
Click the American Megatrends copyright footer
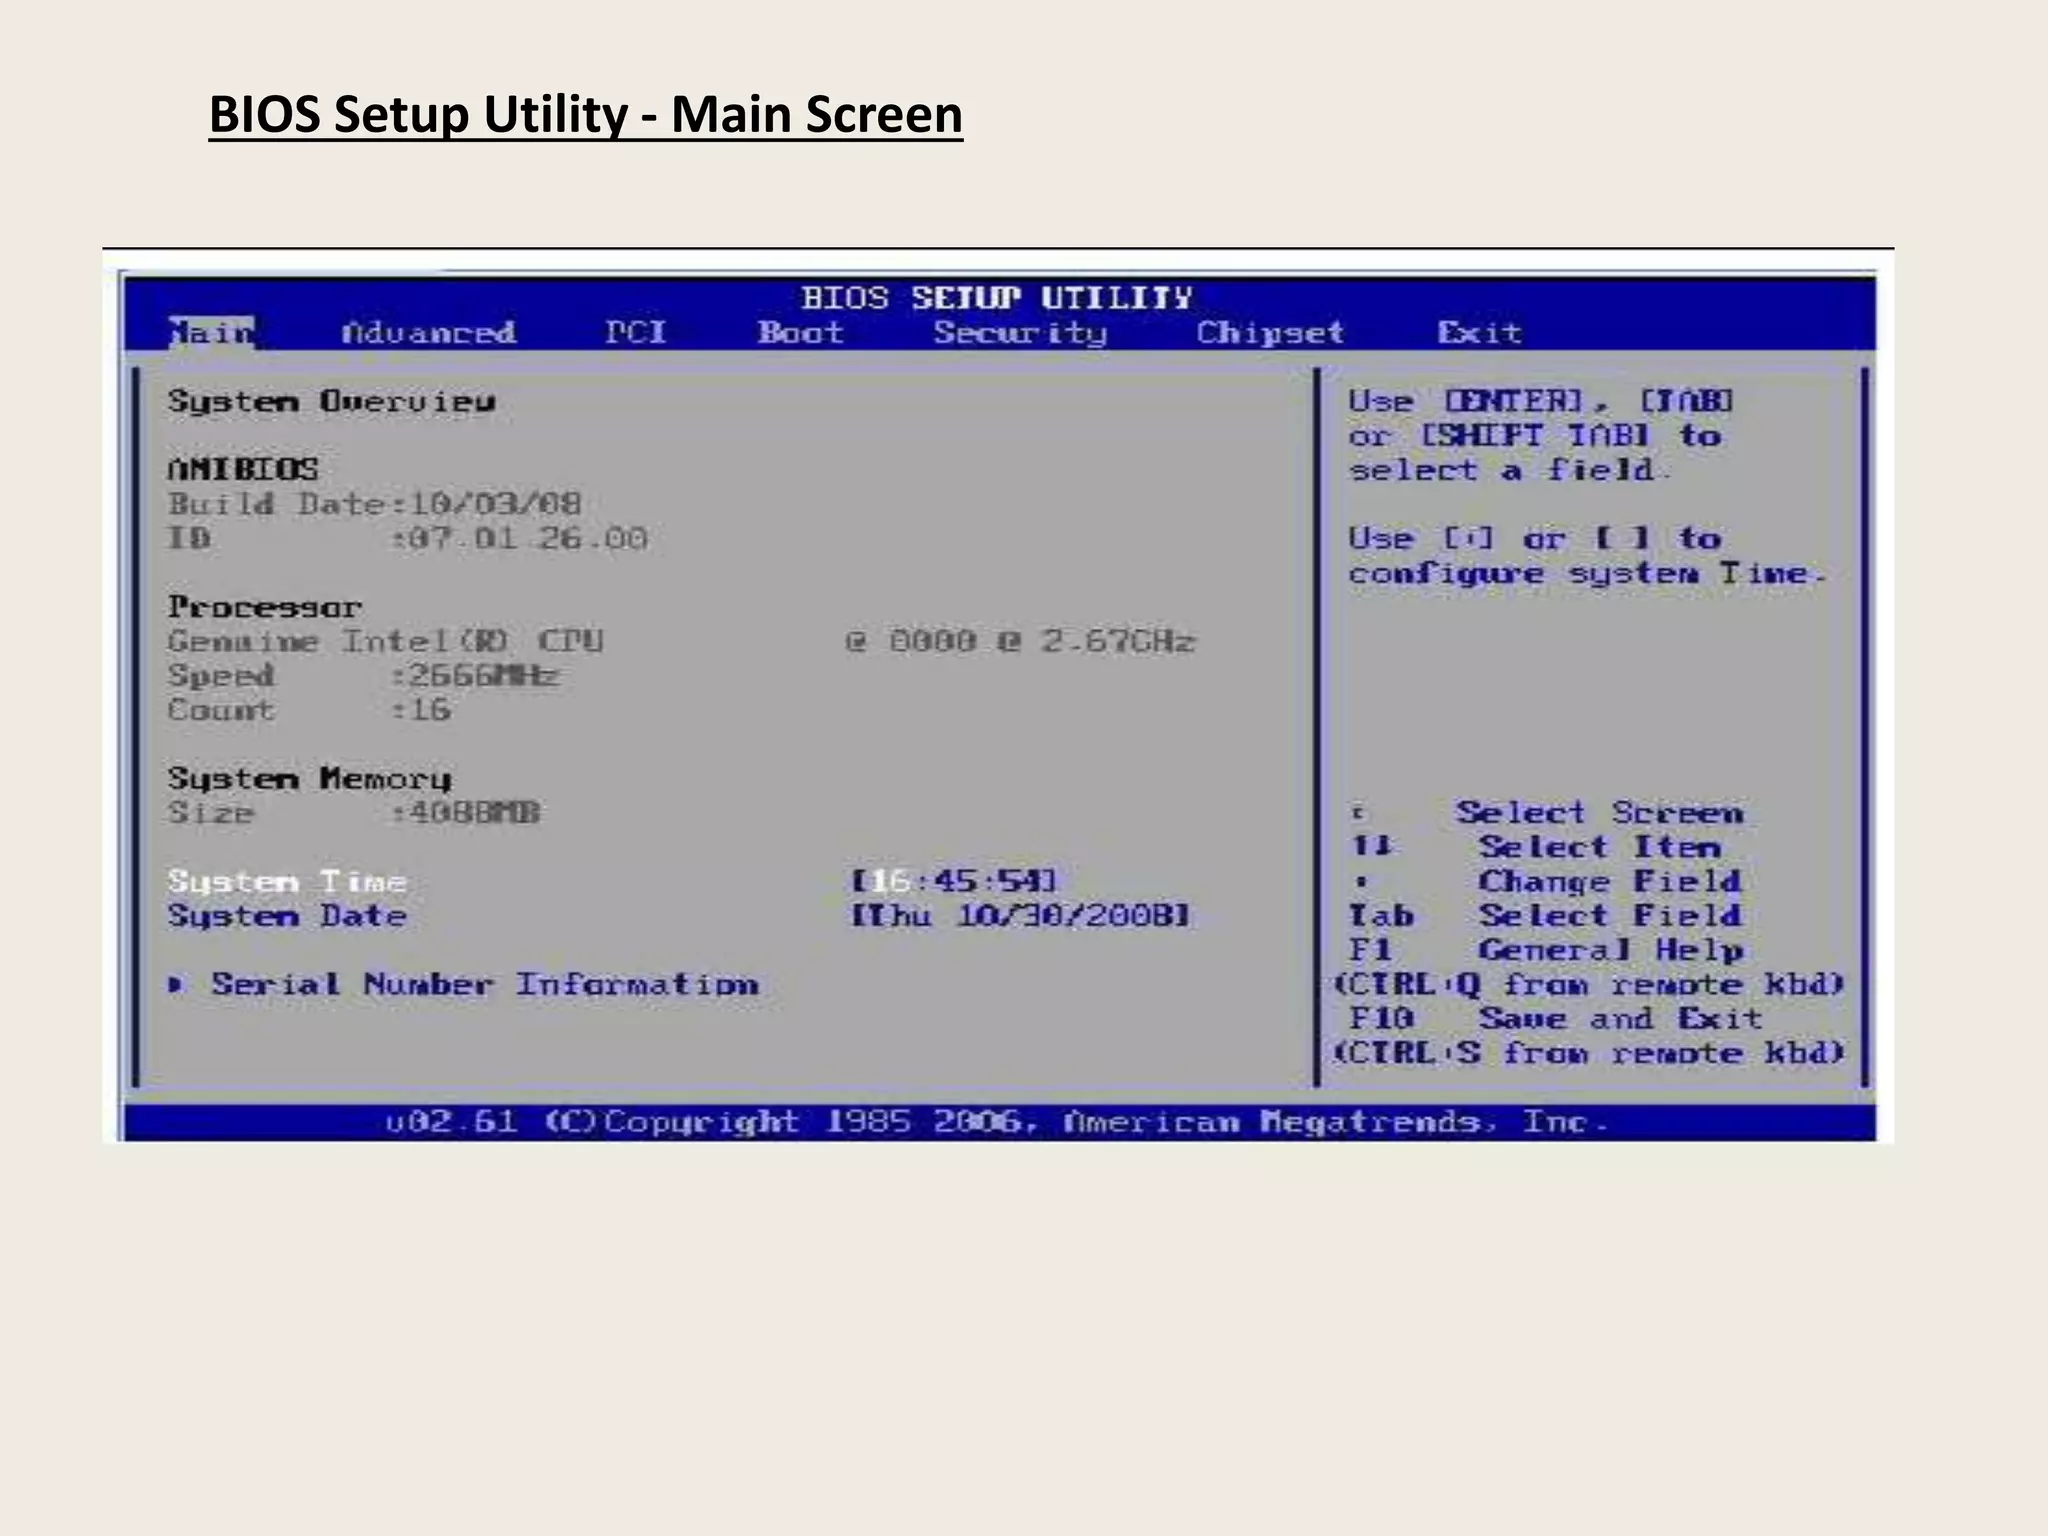997,1122
